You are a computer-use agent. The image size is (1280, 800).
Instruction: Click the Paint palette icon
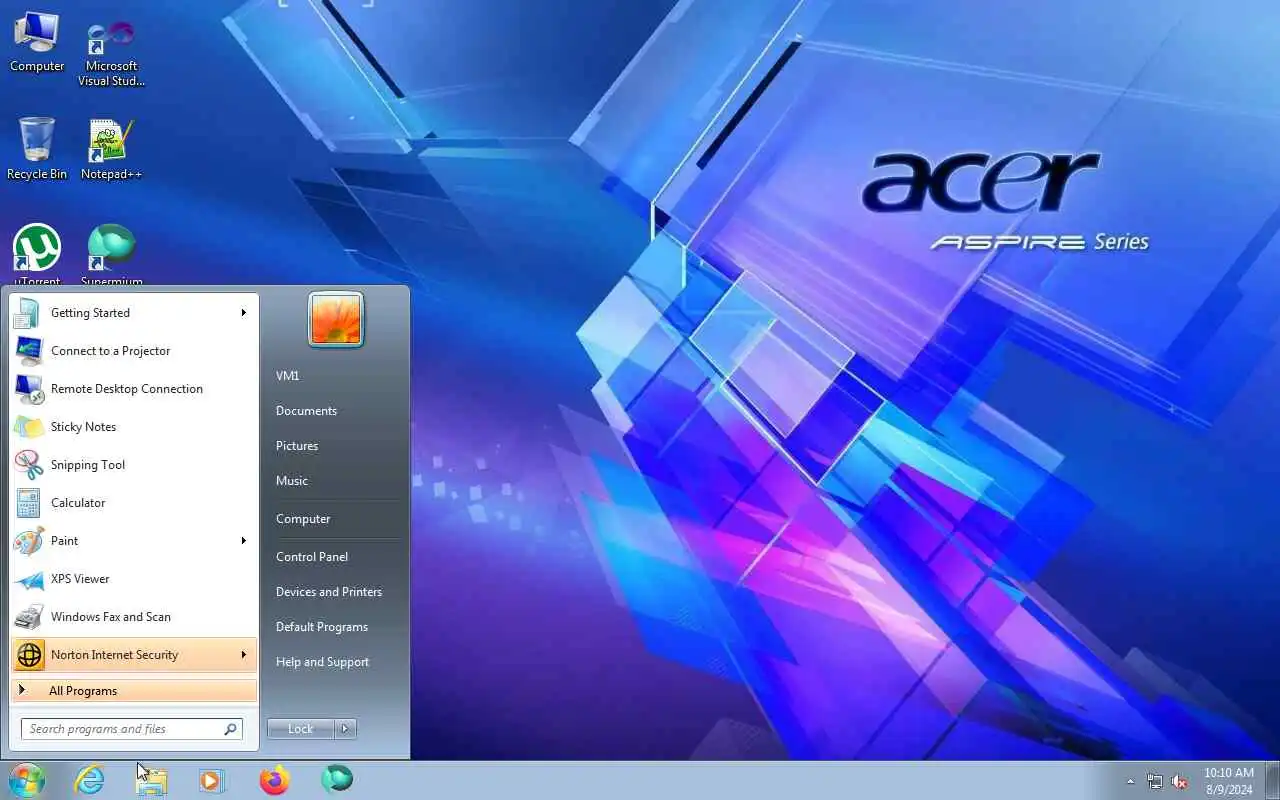coord(28,541)
